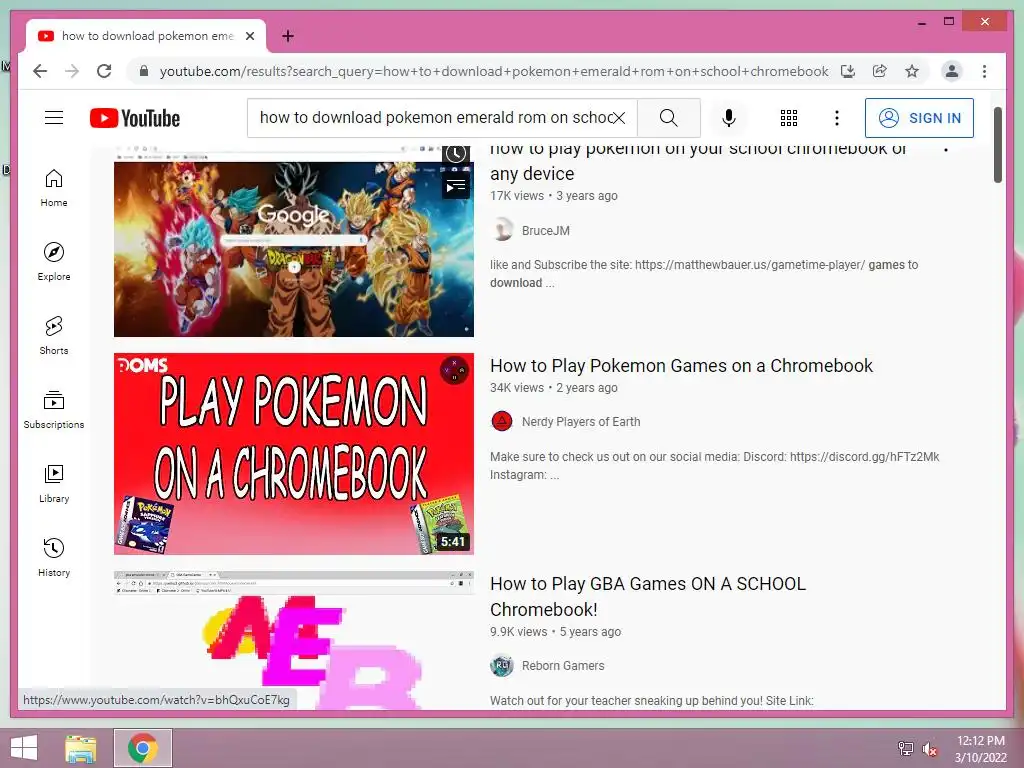Select the 'how to download pokemon' tab
Viewport: 1024px width, 768px height.
(146, 36)
